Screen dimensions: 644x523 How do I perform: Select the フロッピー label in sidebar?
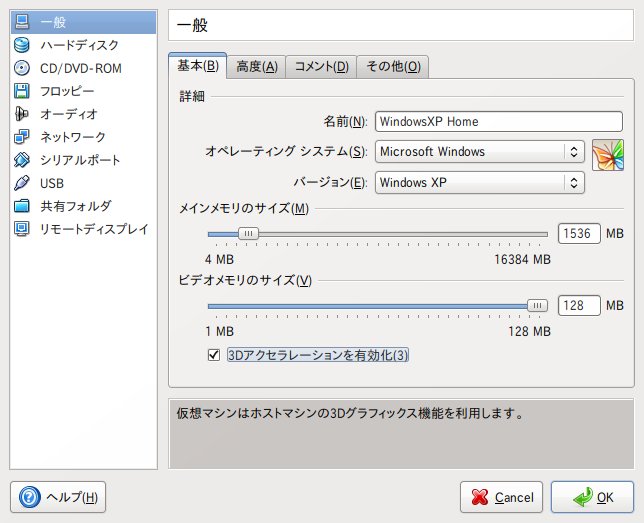(x=67, y=91)
